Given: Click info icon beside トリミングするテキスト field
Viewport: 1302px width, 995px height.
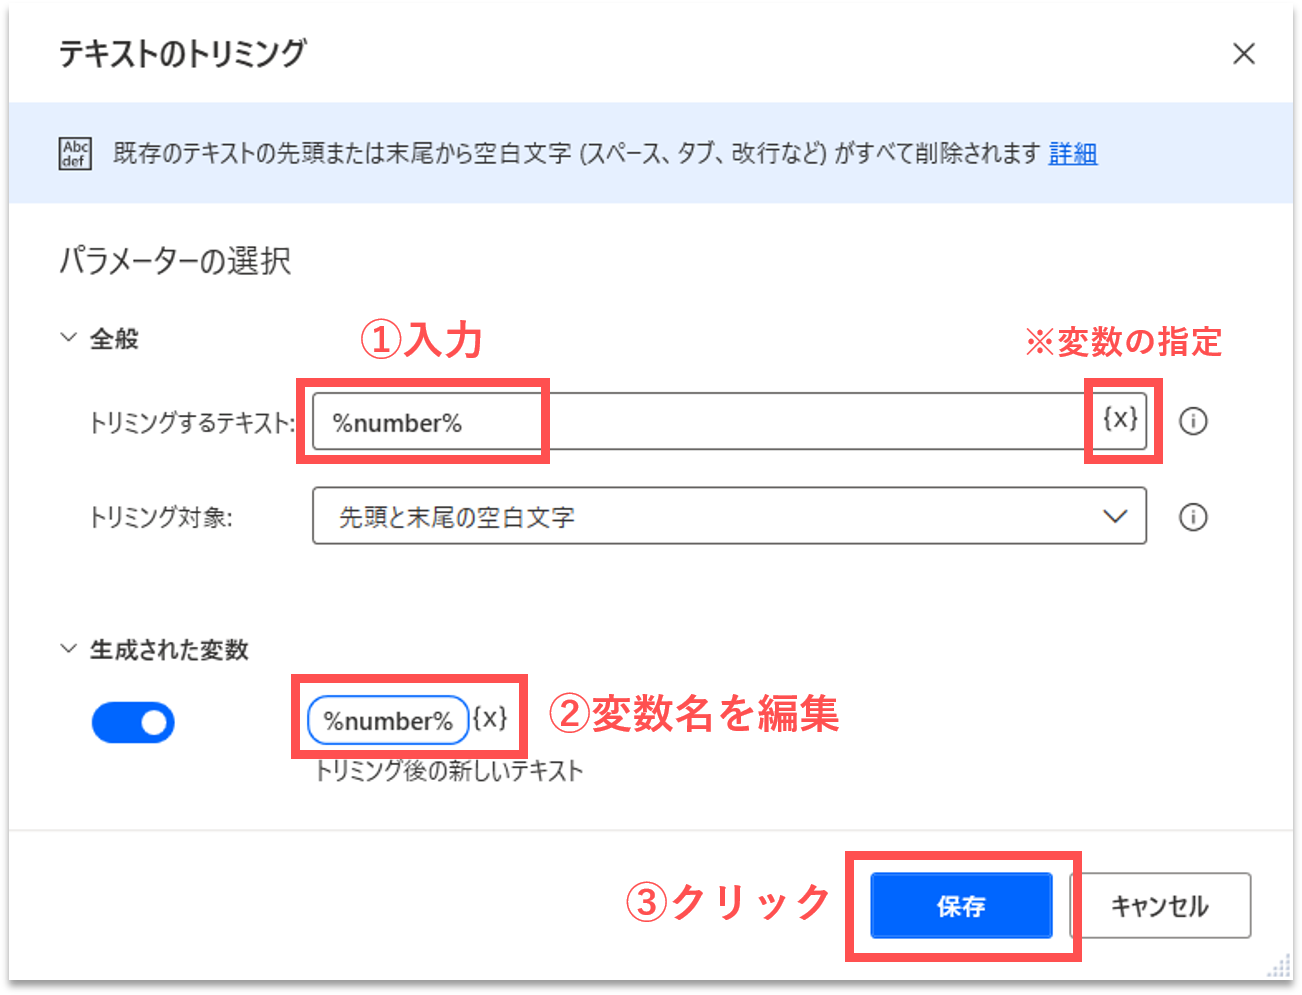Looking at the screenshot, I should 1192,422.
